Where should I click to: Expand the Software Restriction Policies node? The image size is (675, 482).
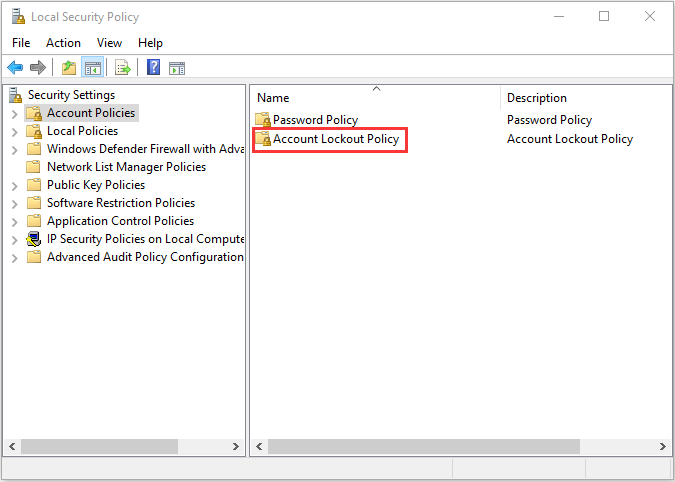pyautogui.click(x=15, y=204)
